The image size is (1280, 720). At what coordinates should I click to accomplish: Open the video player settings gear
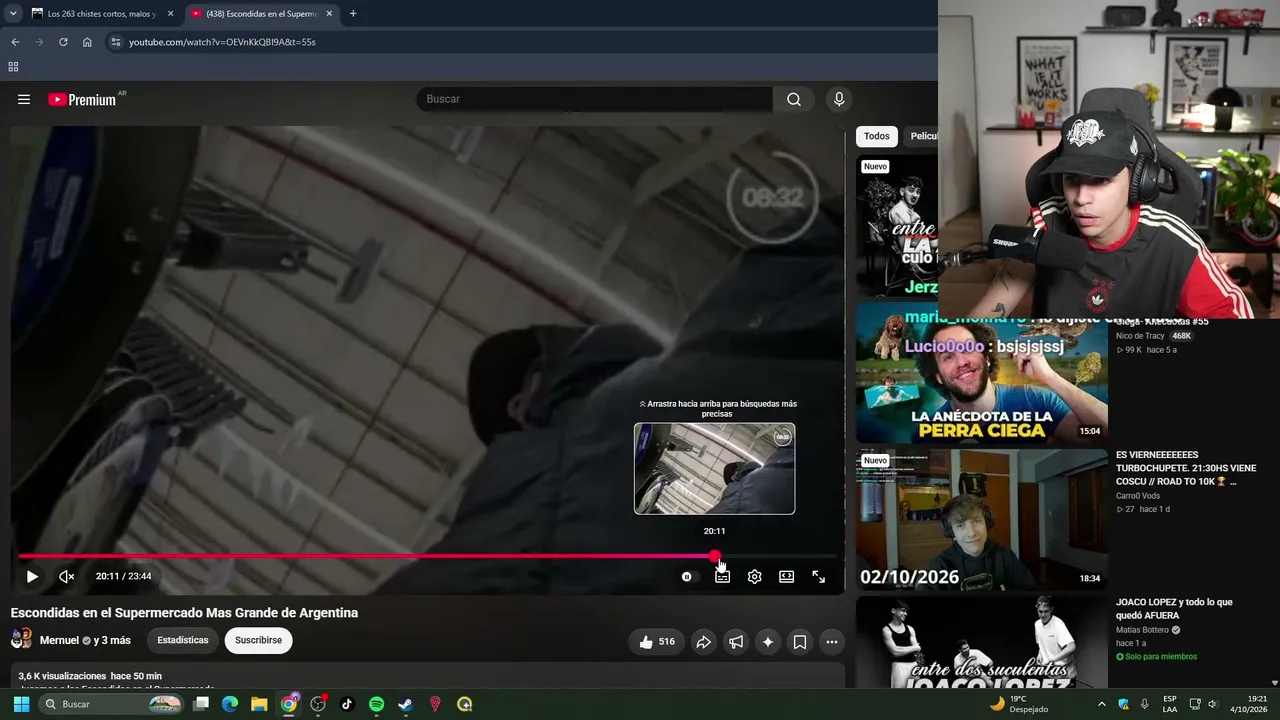pyautogui.click(x=755, y=576)
